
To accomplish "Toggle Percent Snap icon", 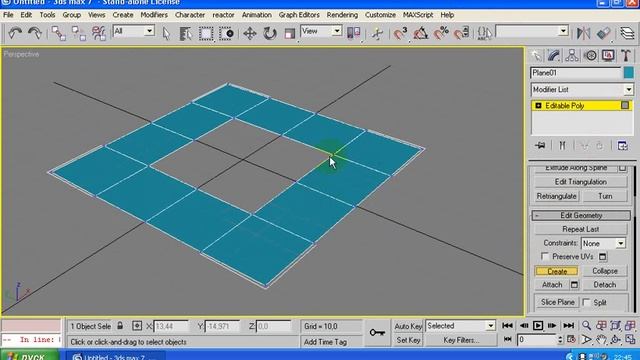I will pyautogui.click(x=441, y=33).
